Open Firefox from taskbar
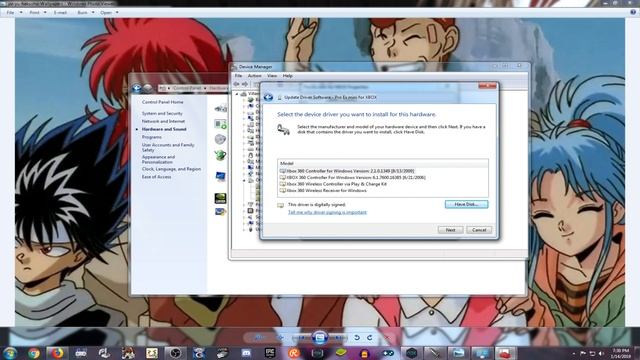The image size is (640, 360). [x=57, y=353]
